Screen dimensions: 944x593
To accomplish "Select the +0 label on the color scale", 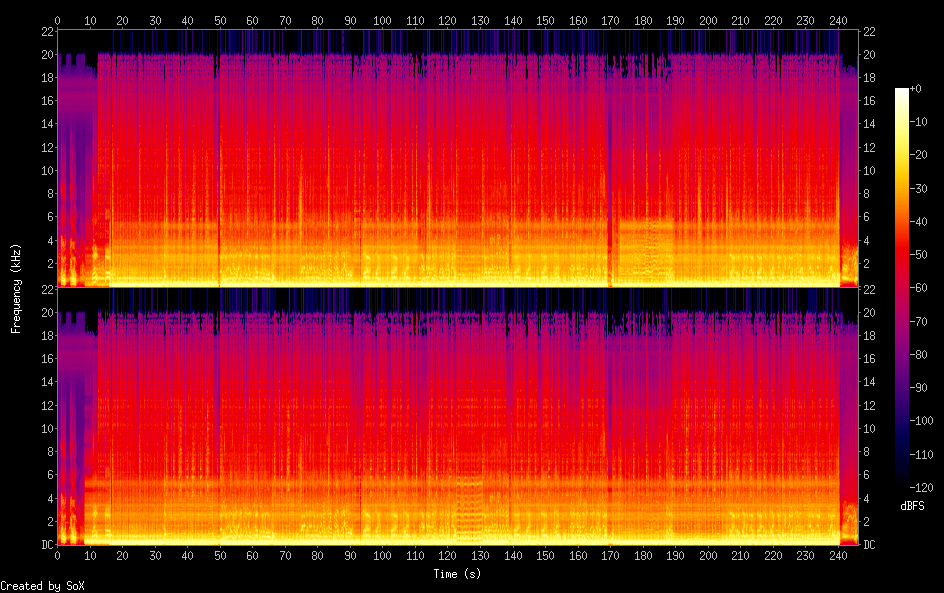I will click(x=917, y=89).
